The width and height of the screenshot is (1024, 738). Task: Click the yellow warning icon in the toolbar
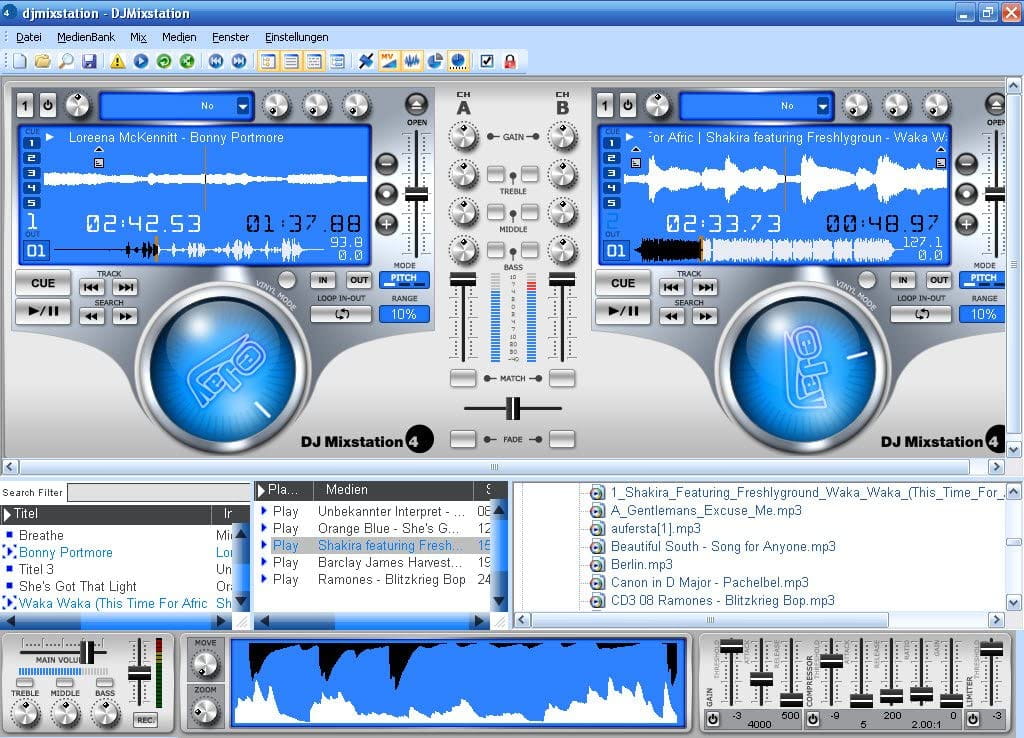point(117,60)
